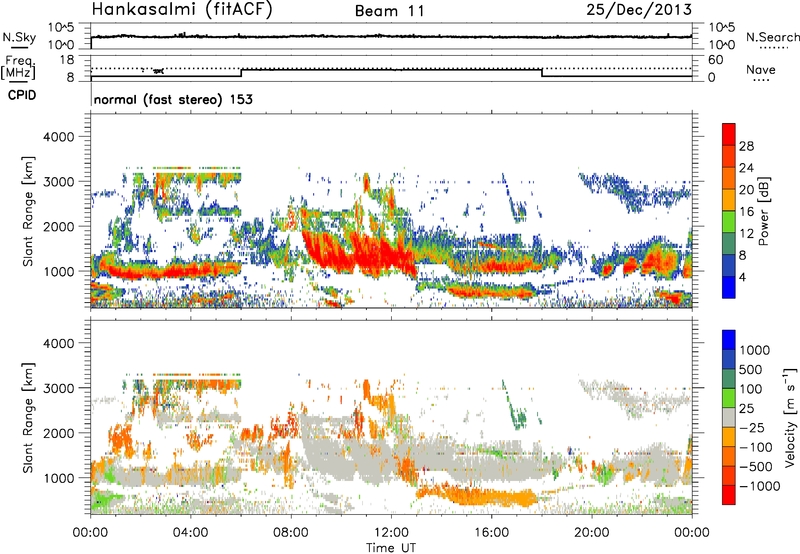
Task: Click 'normal (fast stereo) 153' text
Action: [x=173, y=99]
